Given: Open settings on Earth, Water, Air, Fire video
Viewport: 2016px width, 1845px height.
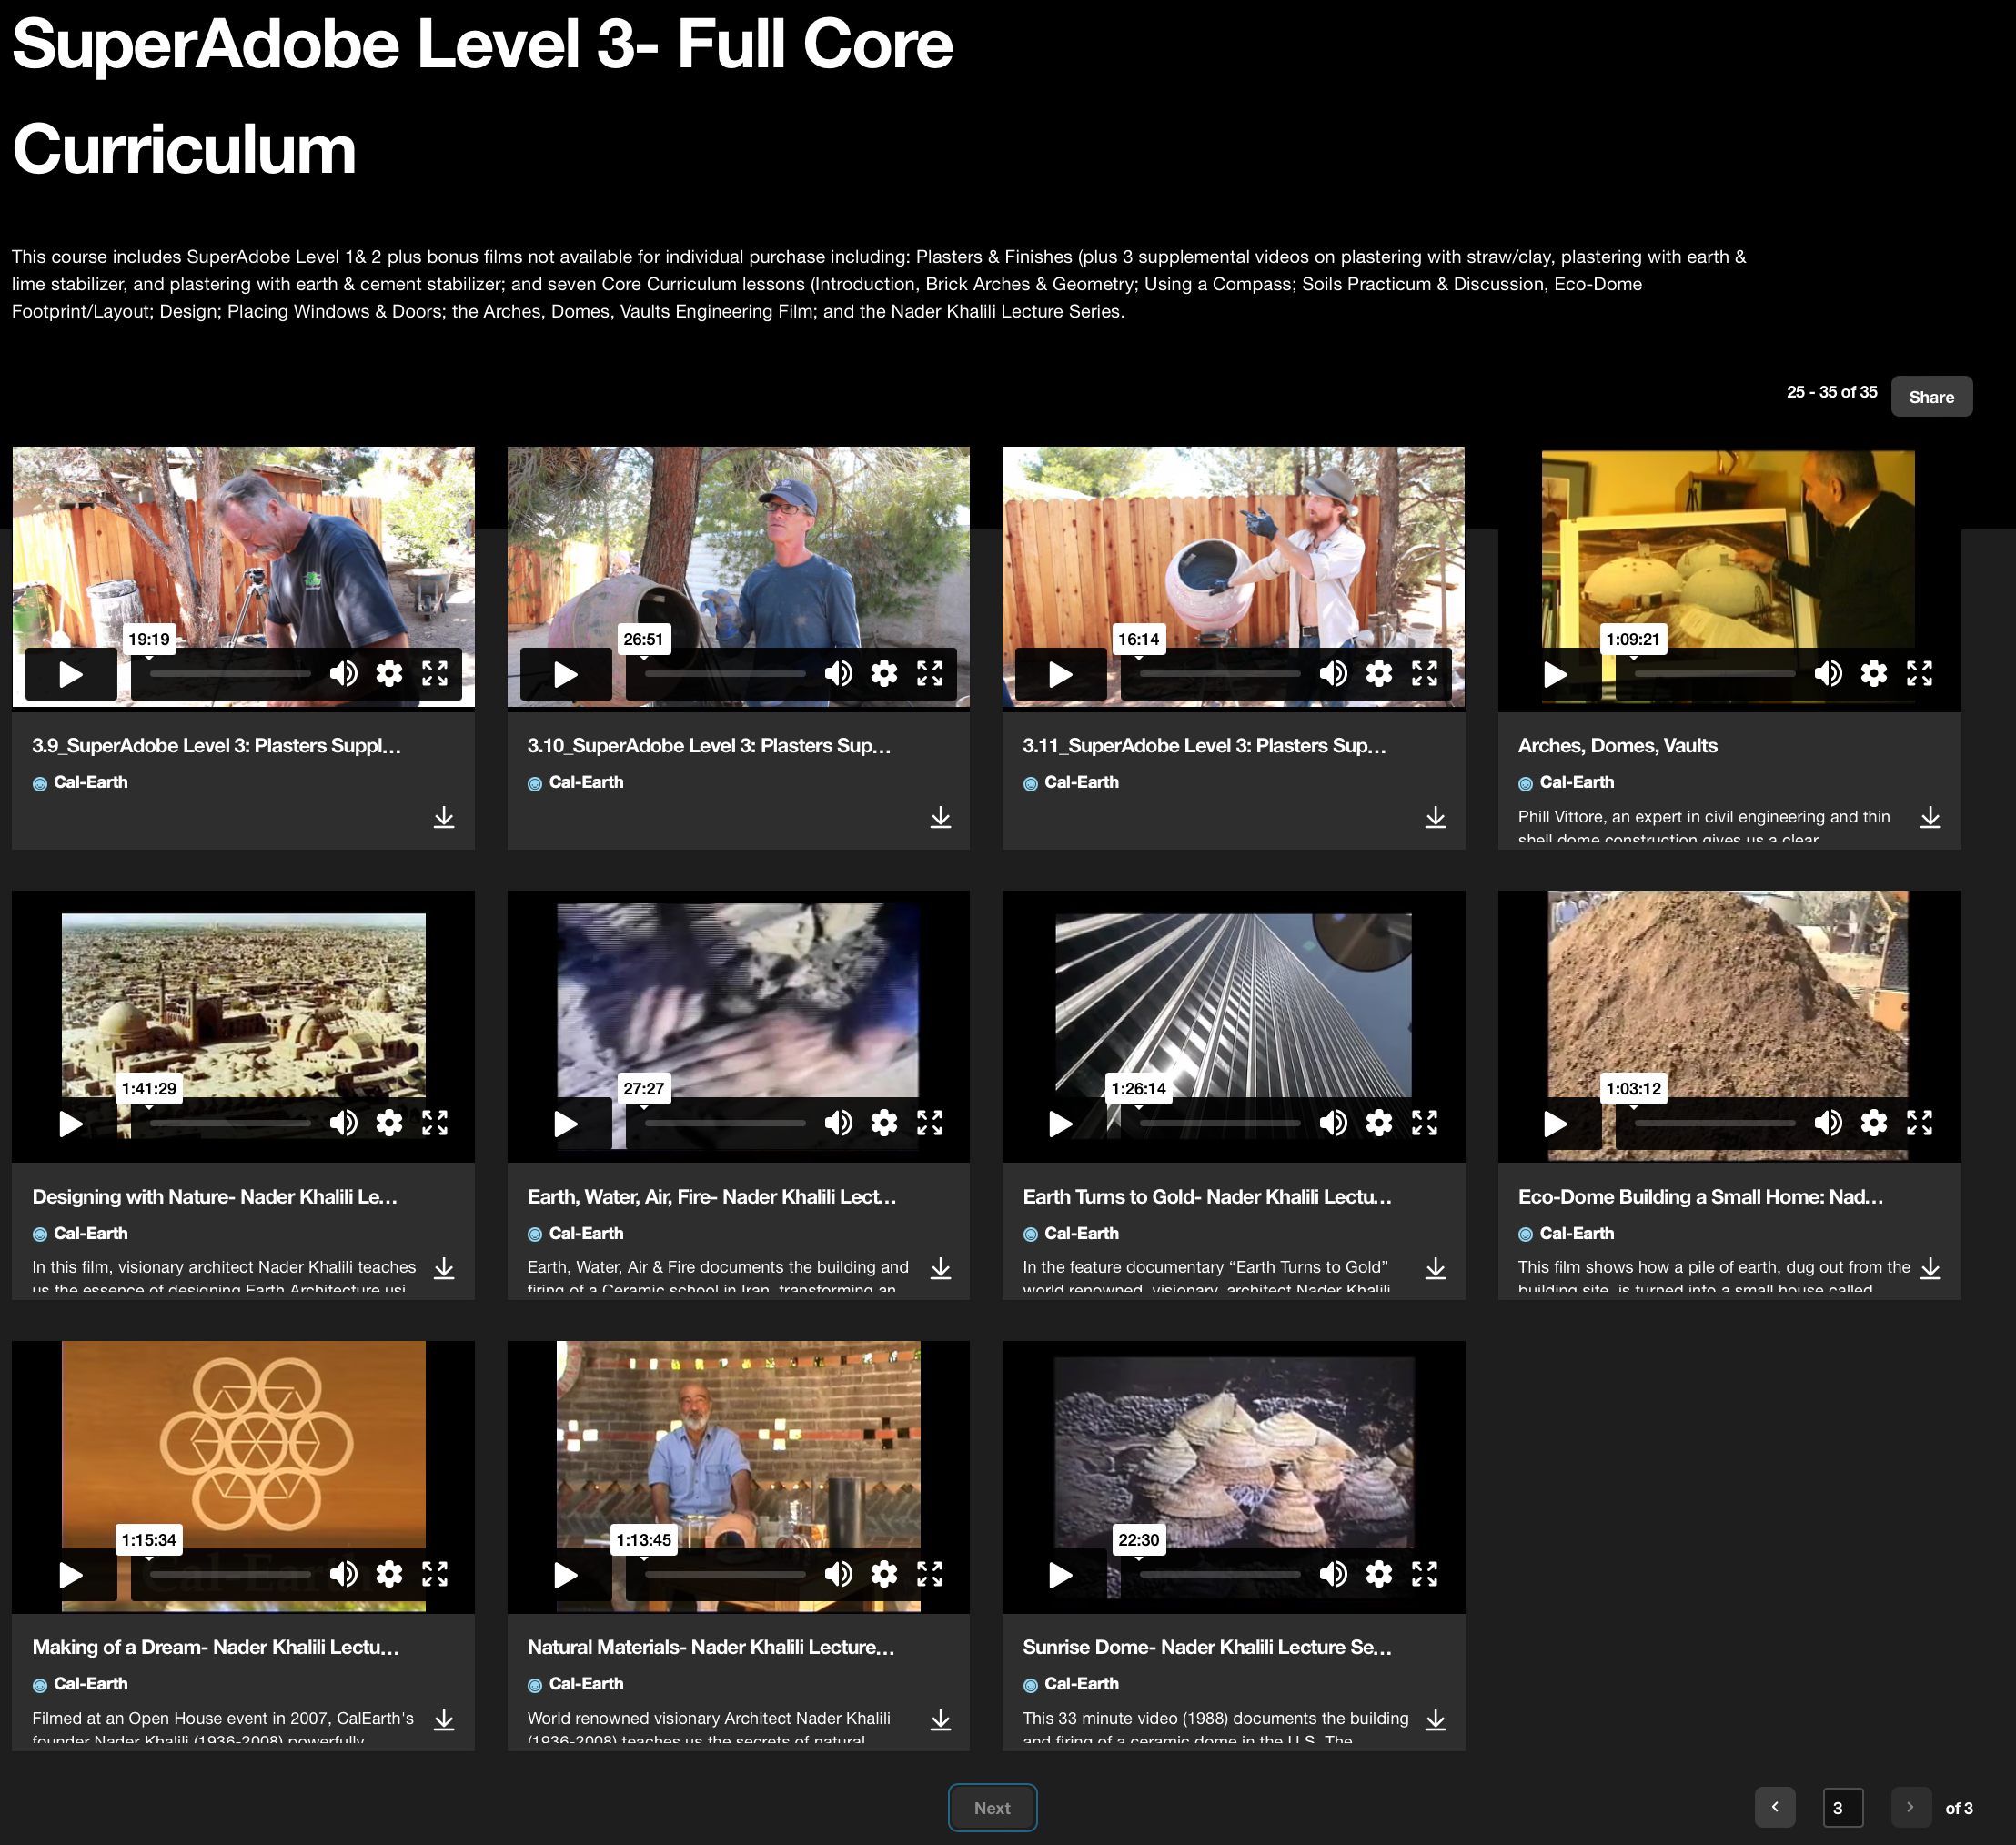Looking at the screenshot, I should click(883, 1124).
